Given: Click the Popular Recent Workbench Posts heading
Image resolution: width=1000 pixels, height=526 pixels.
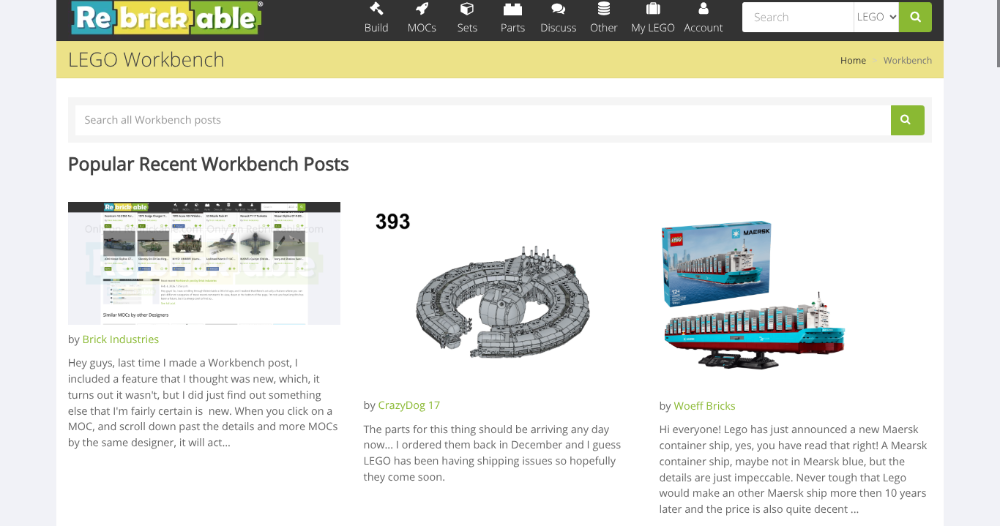Looking at the screenshot, I should coord(208,164).
